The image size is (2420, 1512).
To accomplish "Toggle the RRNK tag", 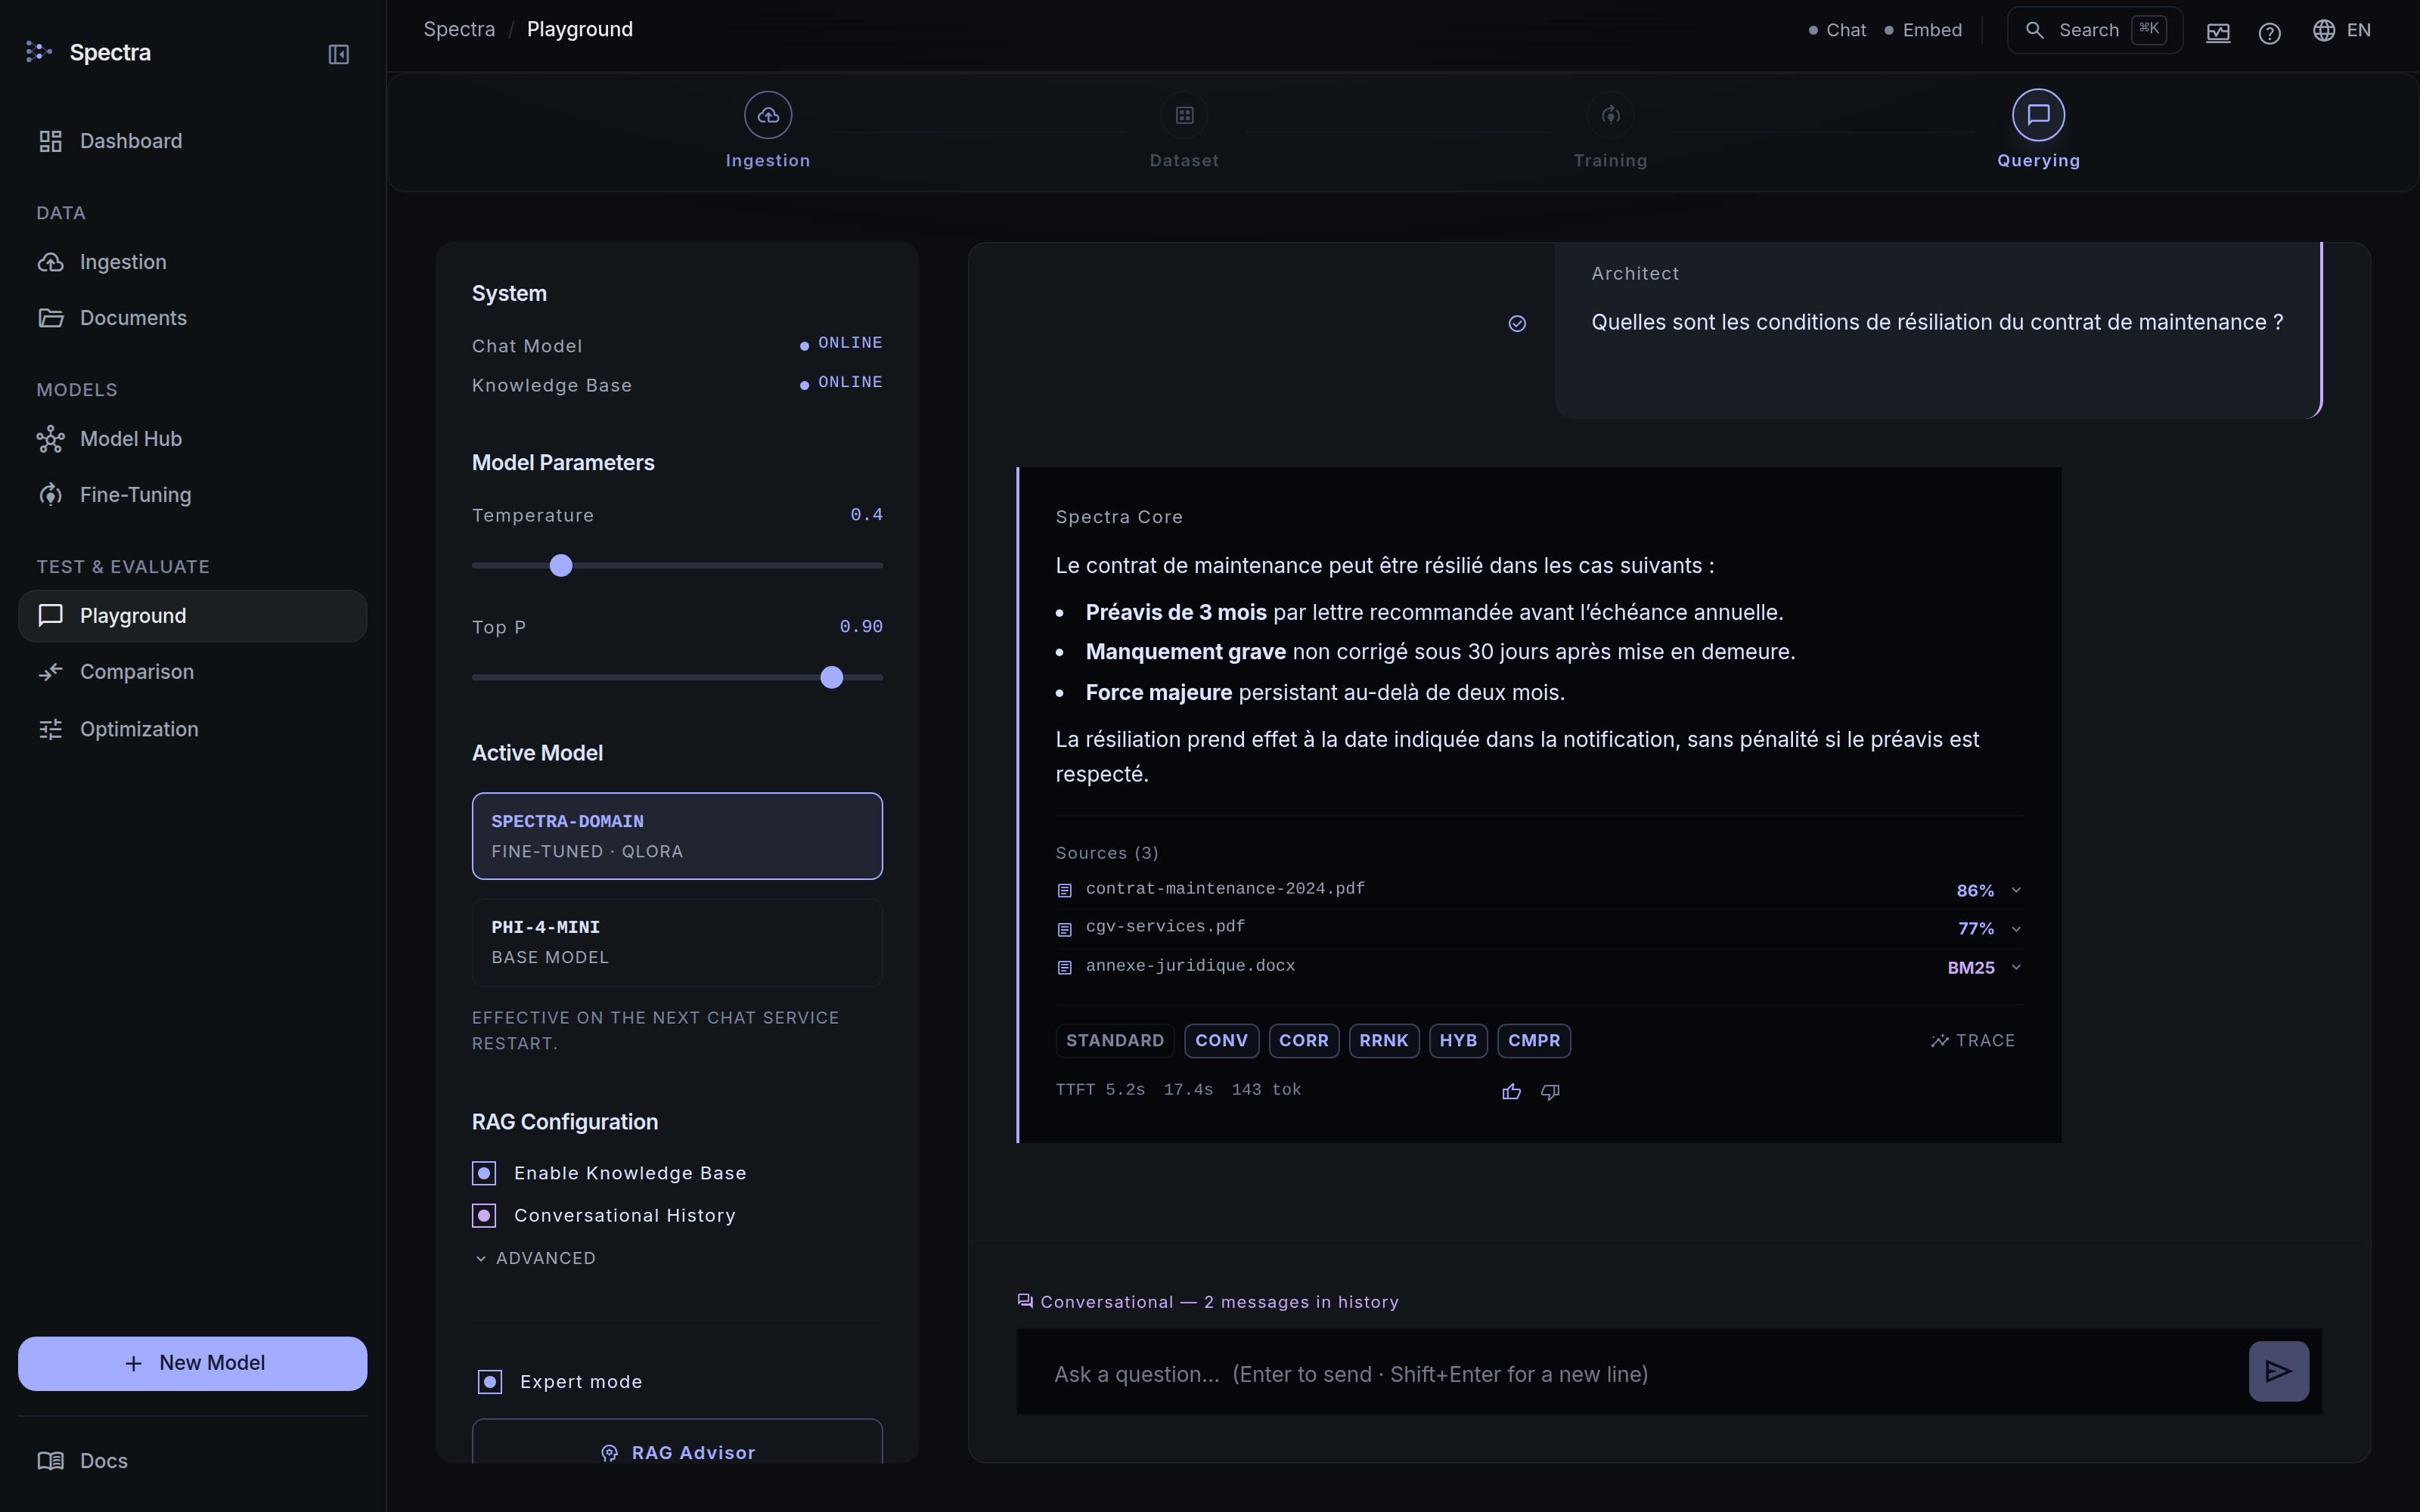I will coord(1384,1040).
